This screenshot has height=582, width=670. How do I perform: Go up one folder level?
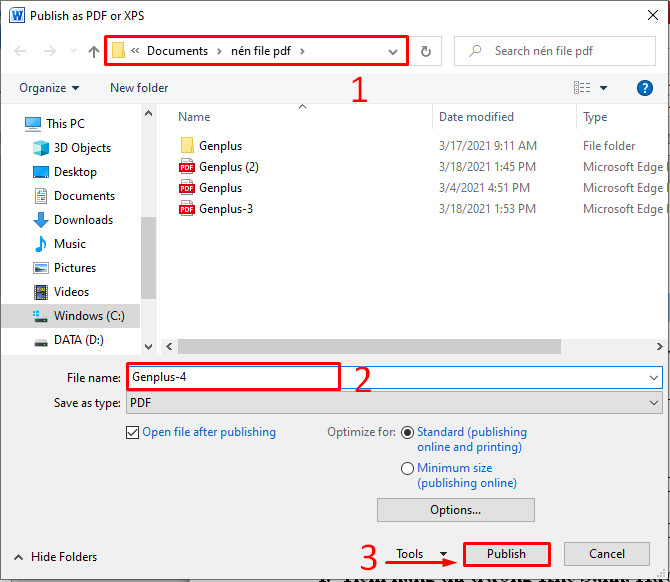pyautogui.click(x=94, y=51)
